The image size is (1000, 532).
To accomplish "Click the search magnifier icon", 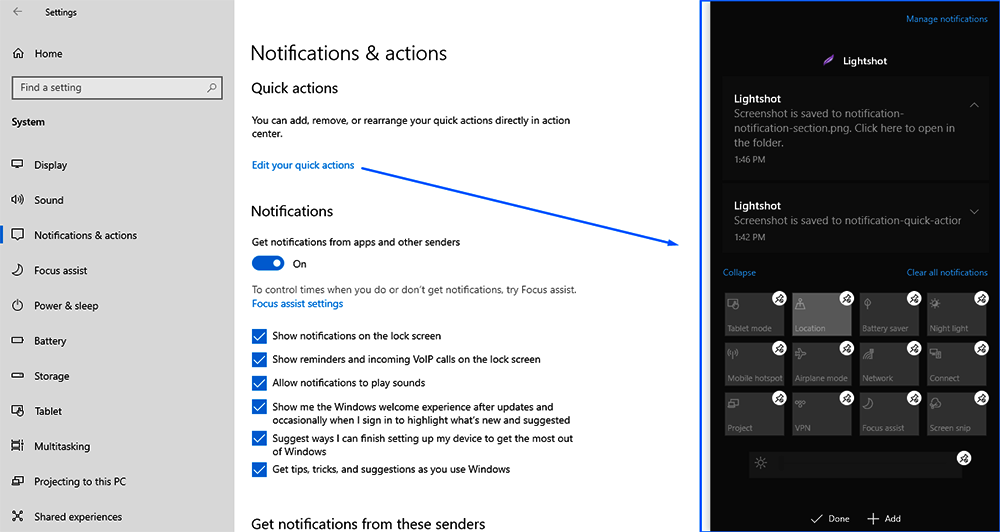I will 212,88.
